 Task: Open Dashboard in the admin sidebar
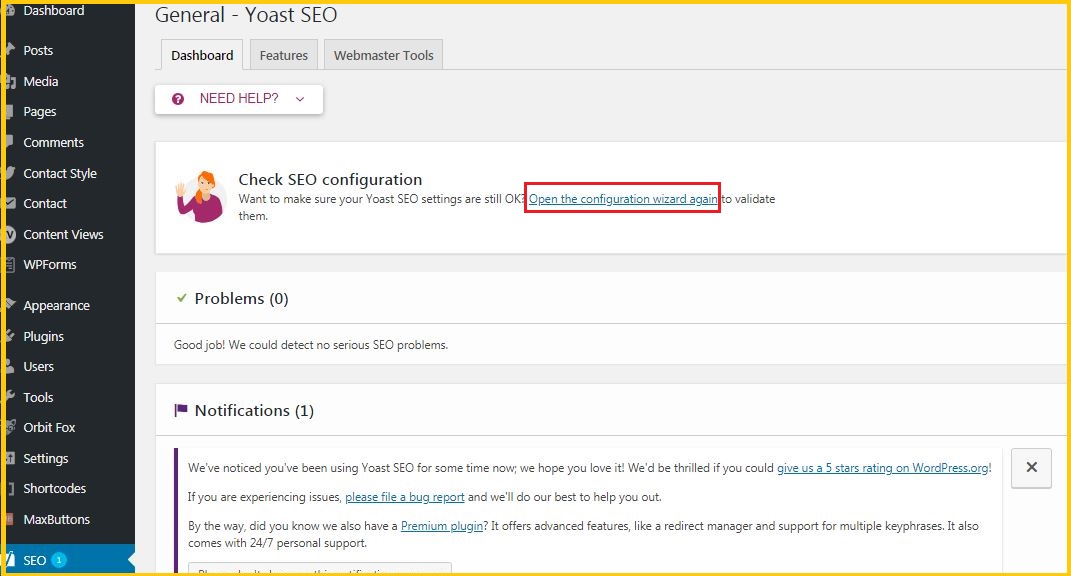[53, 10]
